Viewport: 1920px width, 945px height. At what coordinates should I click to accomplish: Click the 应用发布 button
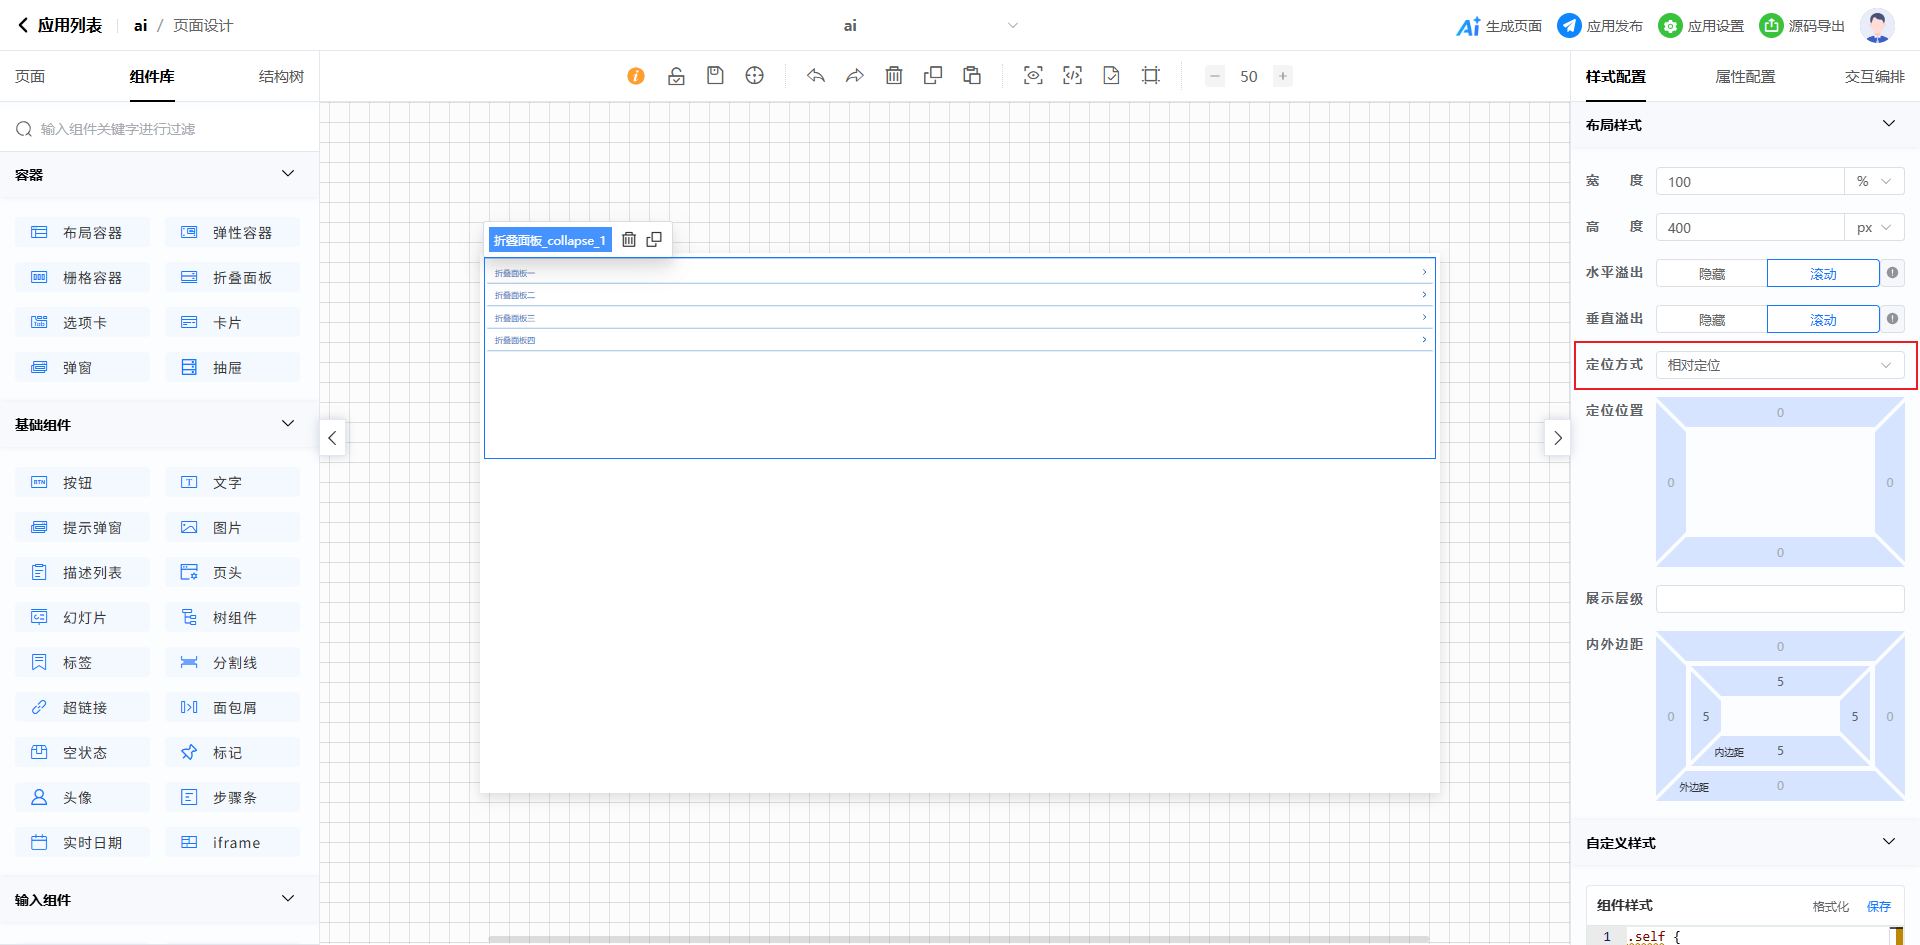point(1600,26)
